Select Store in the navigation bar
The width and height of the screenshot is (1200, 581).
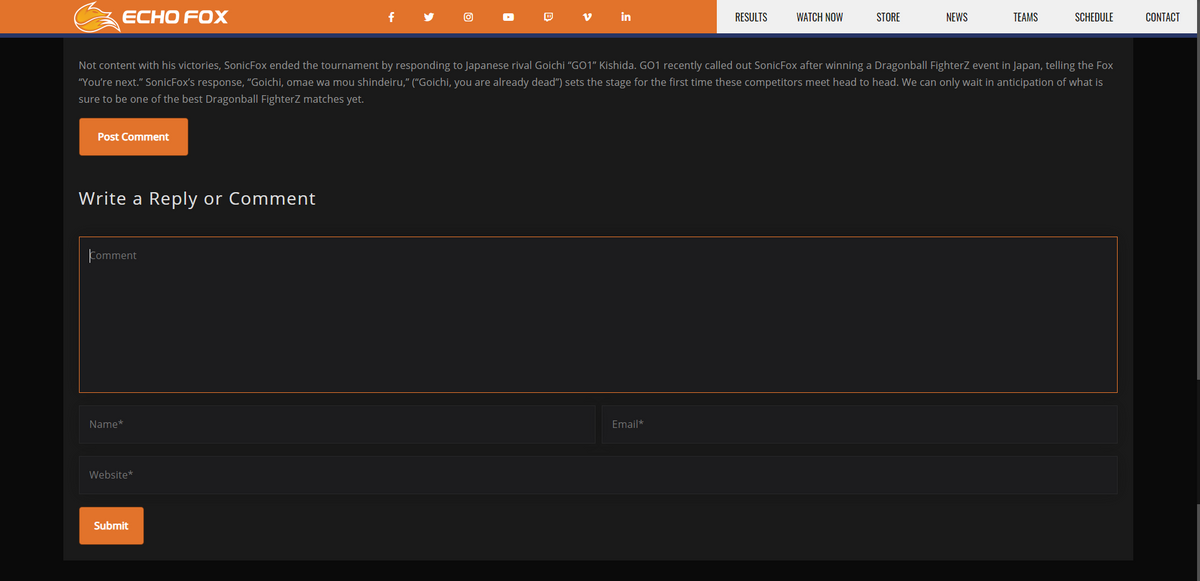[888, 17]
